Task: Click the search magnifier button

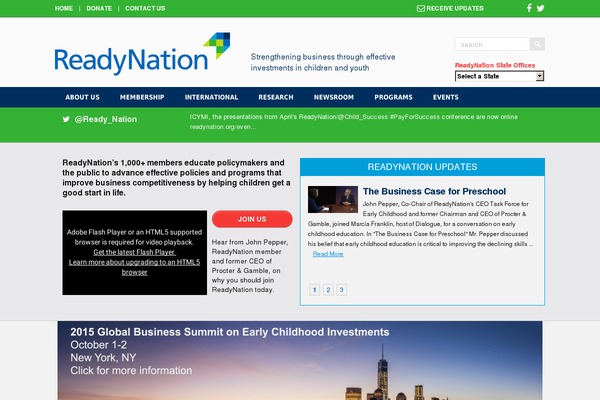Action: pyautogui.click(x=537, y=44)
